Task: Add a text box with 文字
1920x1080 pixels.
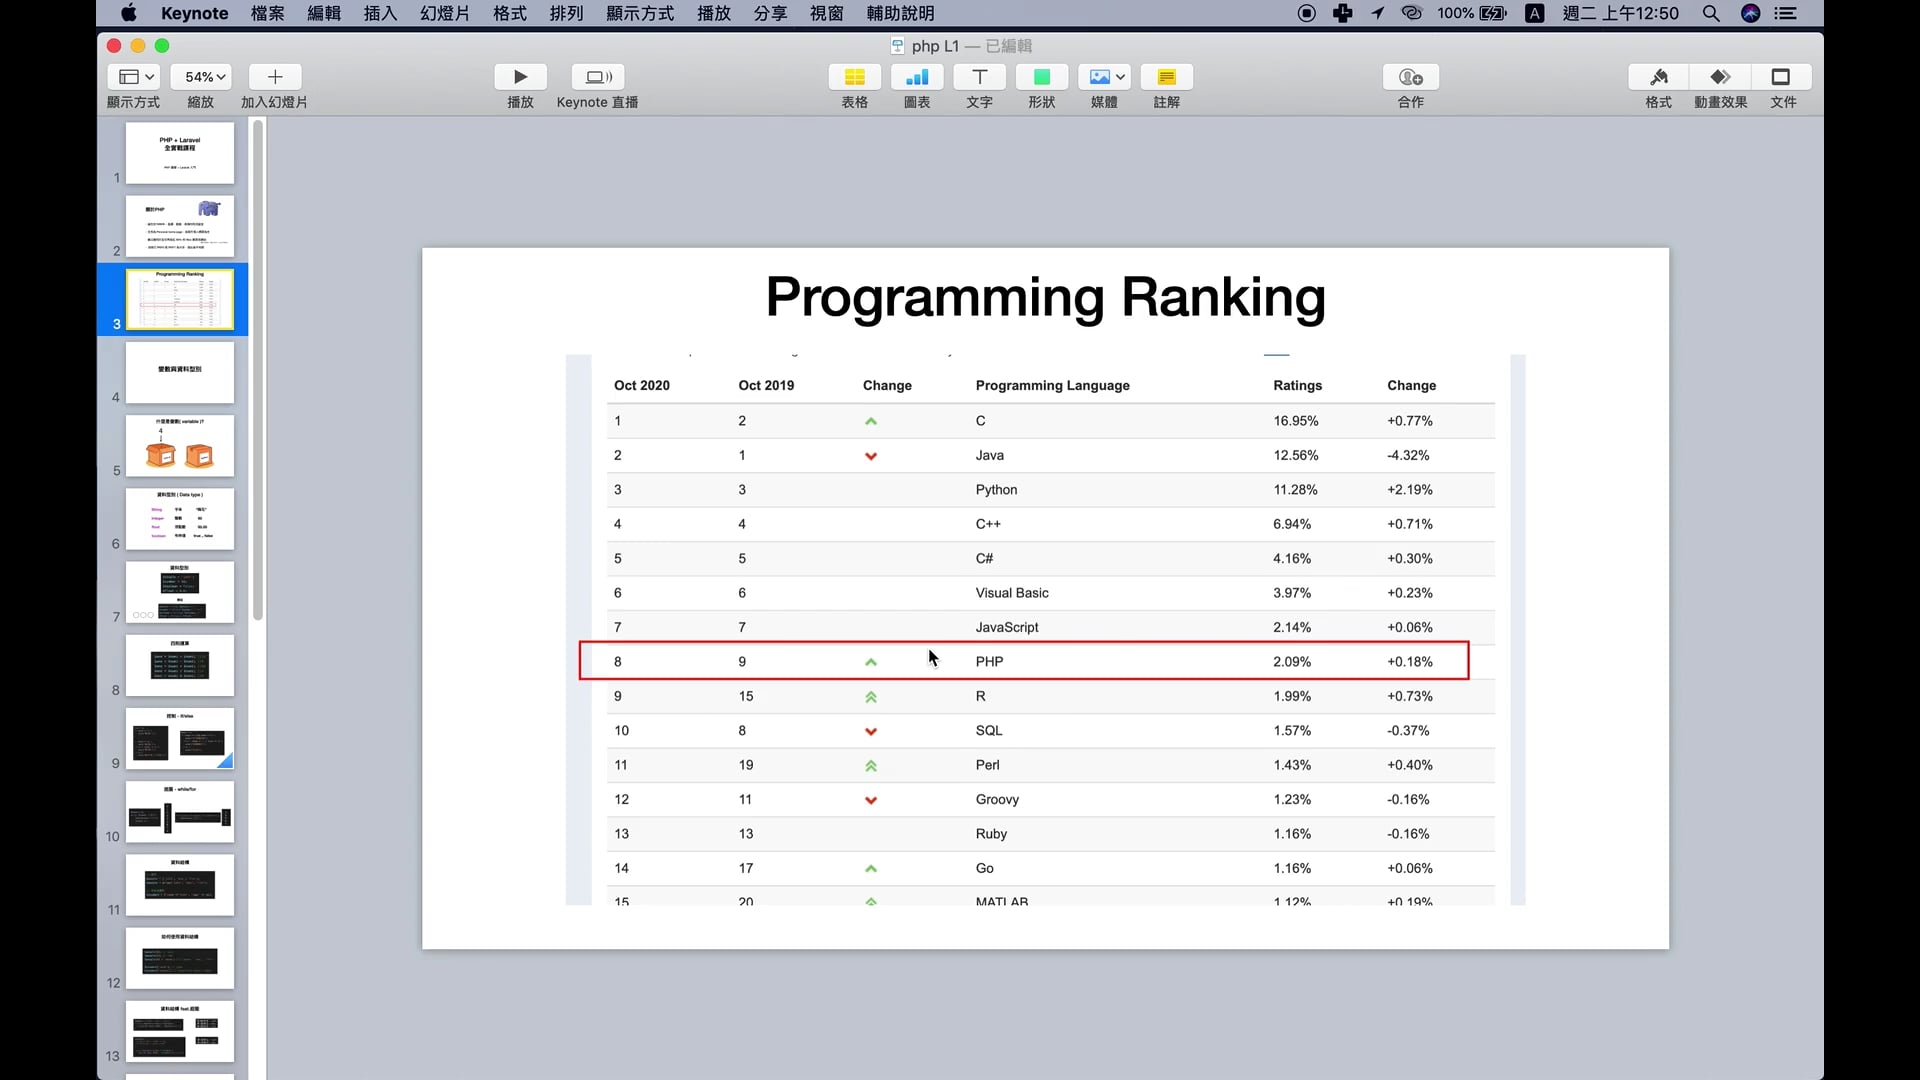Action: 979,77
